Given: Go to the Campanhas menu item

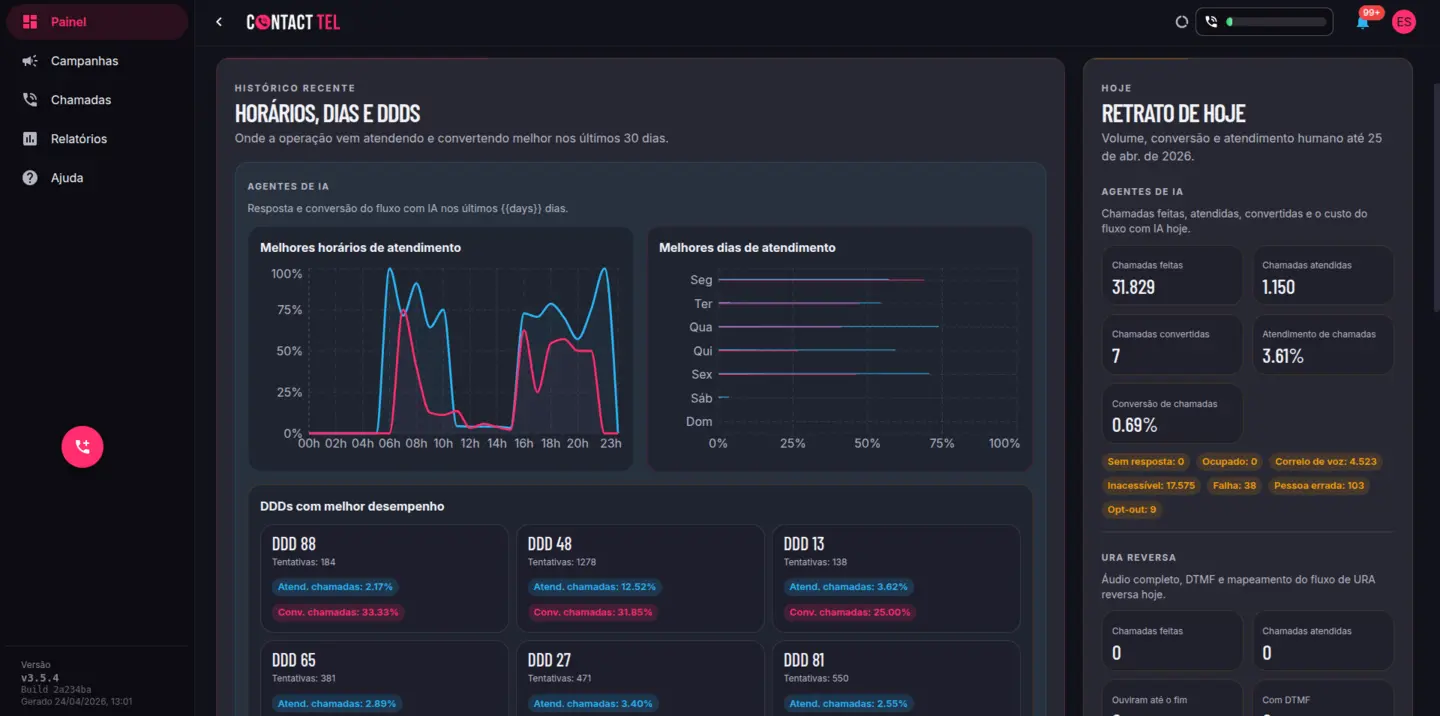Looking at the screenshot, I should click(84, 61).
